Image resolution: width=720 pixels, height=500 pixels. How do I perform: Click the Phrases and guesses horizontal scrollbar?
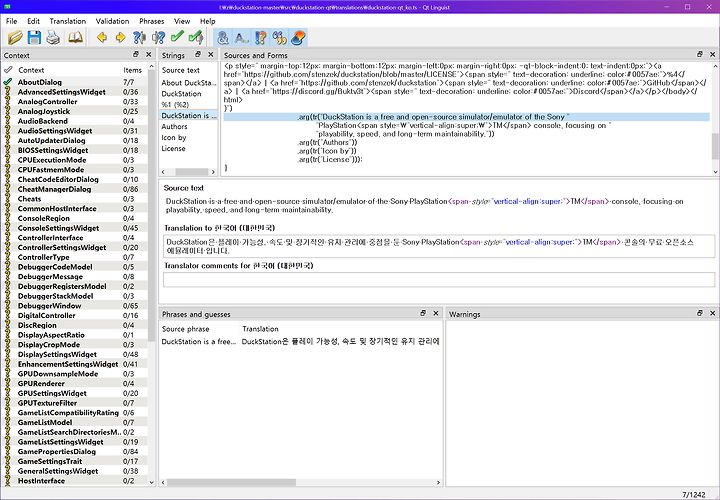point(231,483)
